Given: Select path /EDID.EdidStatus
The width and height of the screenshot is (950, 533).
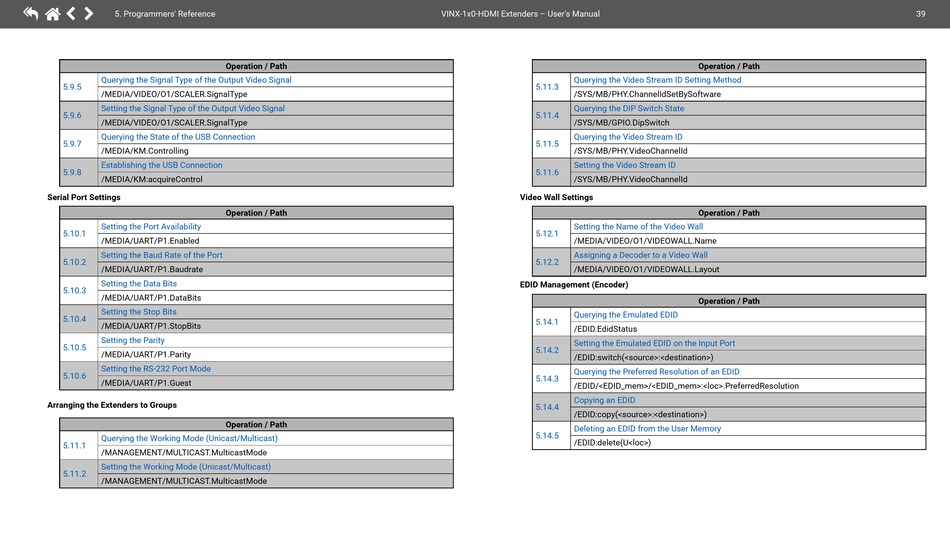Looking at the screenshot, I should click(605, 329).
